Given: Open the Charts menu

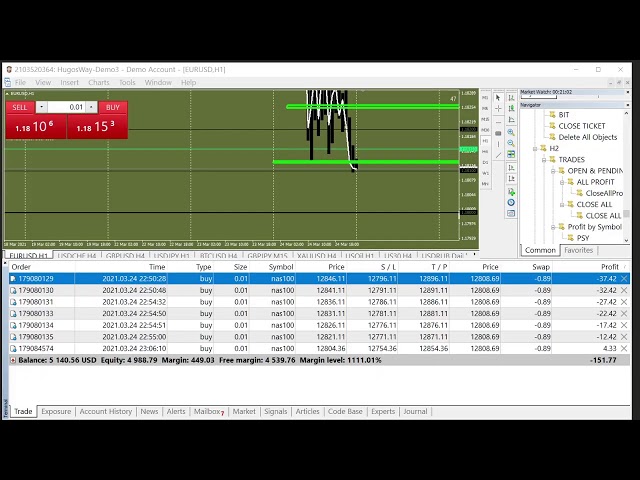Looking at the screenshot, I should [x=99, y=82].
